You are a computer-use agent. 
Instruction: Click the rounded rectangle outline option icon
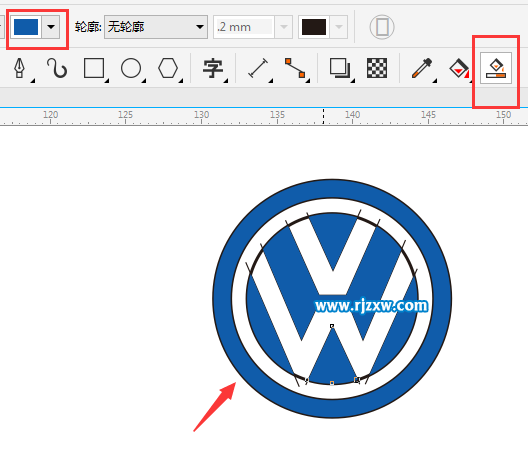tap(382, 27)
